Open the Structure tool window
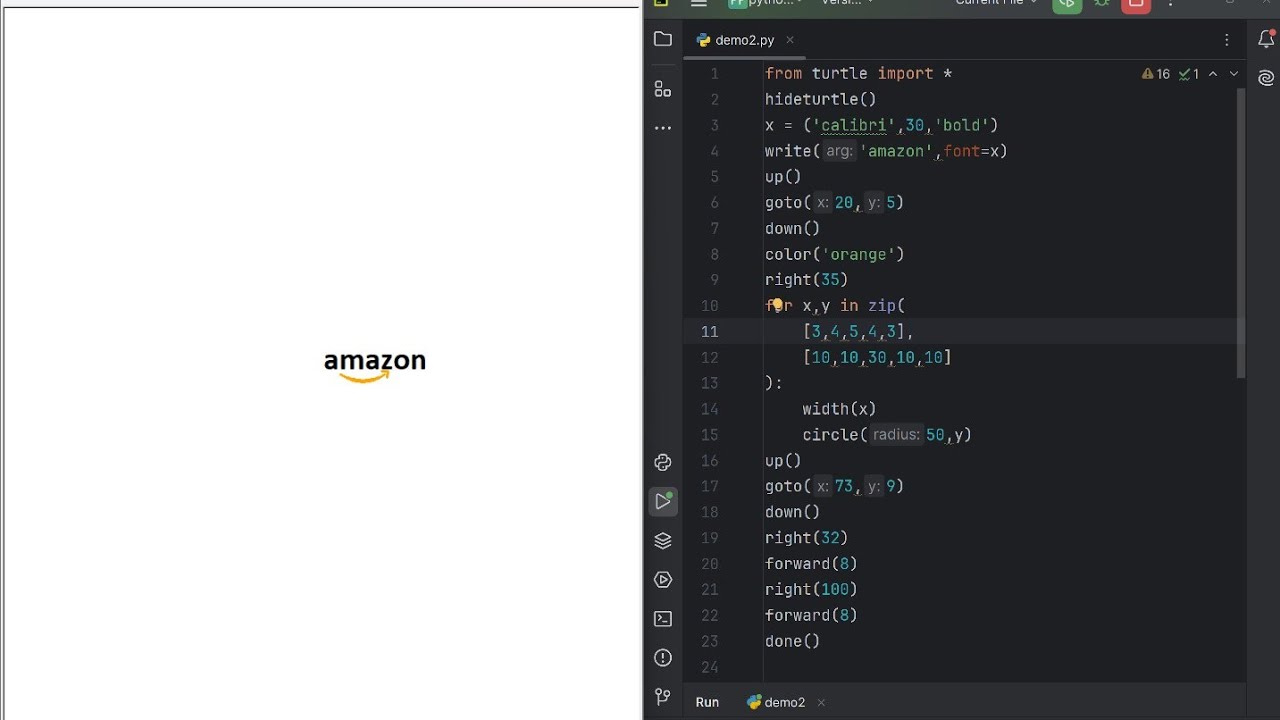Image resolution: width=1280 pixels, height=720 pixels. (662, 89)
